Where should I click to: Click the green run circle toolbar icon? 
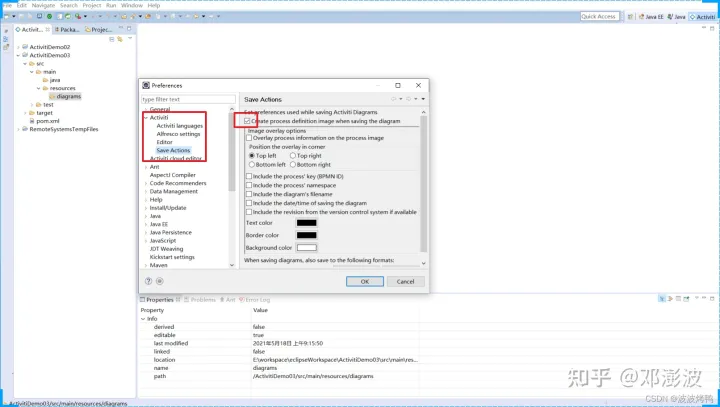coord(50,16)
